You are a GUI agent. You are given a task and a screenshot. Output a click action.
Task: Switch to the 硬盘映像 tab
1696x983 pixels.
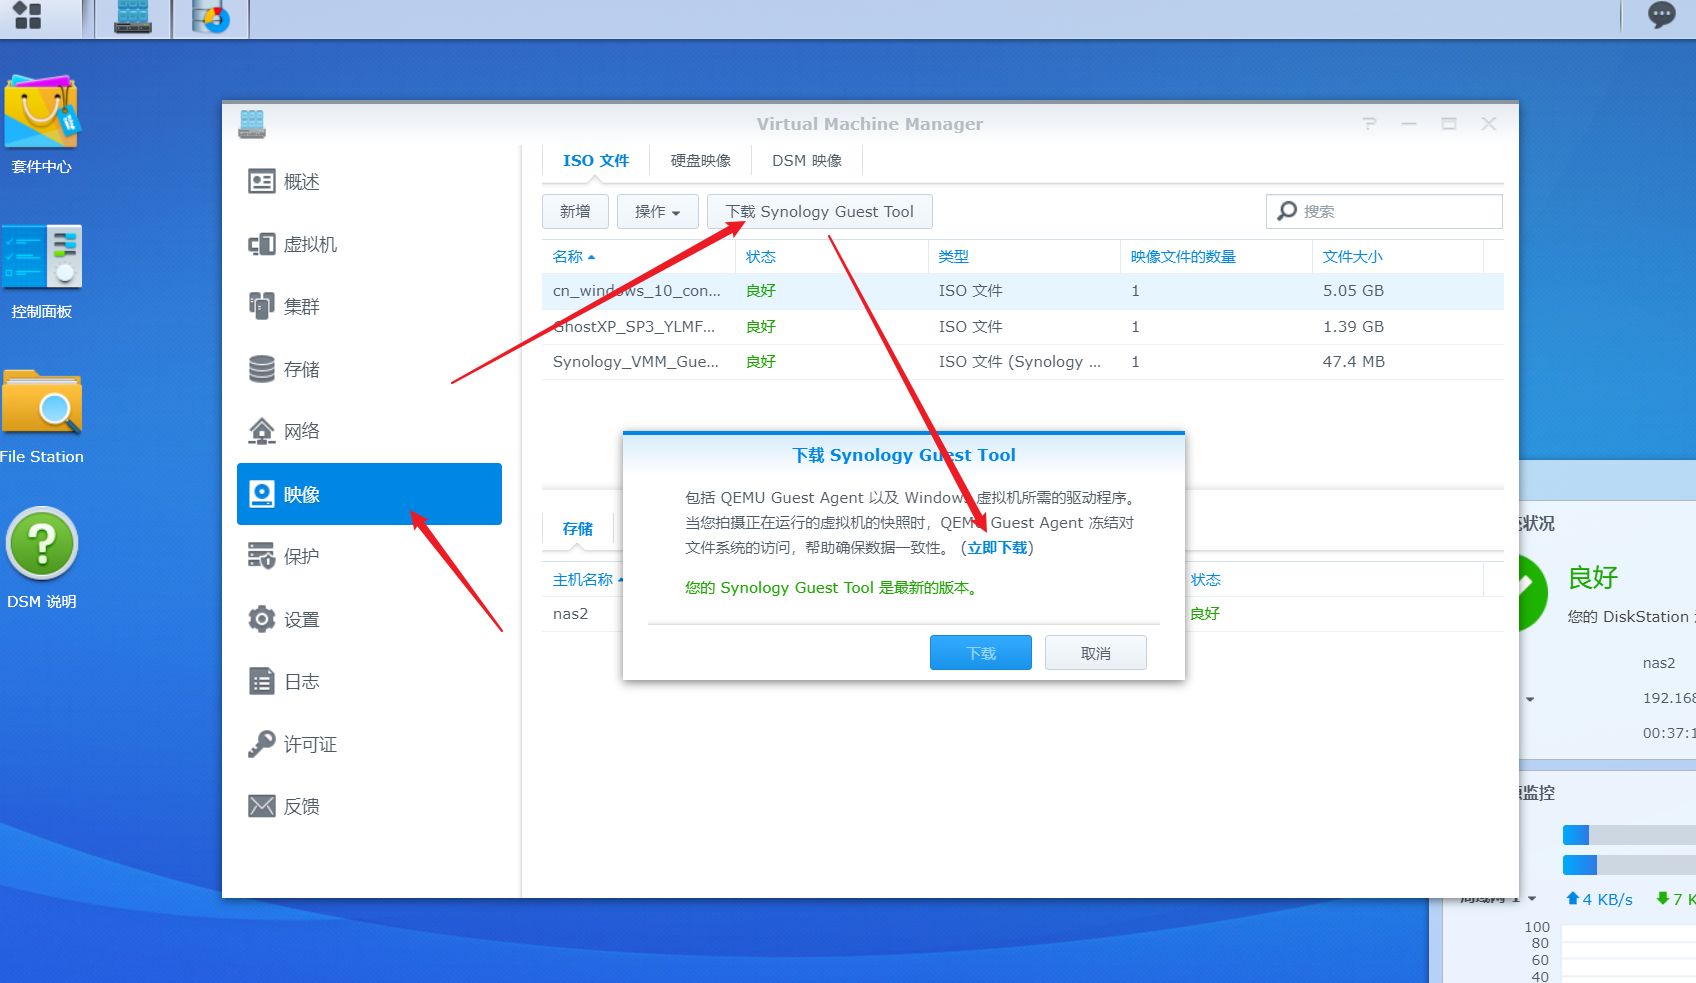[700, 160]
